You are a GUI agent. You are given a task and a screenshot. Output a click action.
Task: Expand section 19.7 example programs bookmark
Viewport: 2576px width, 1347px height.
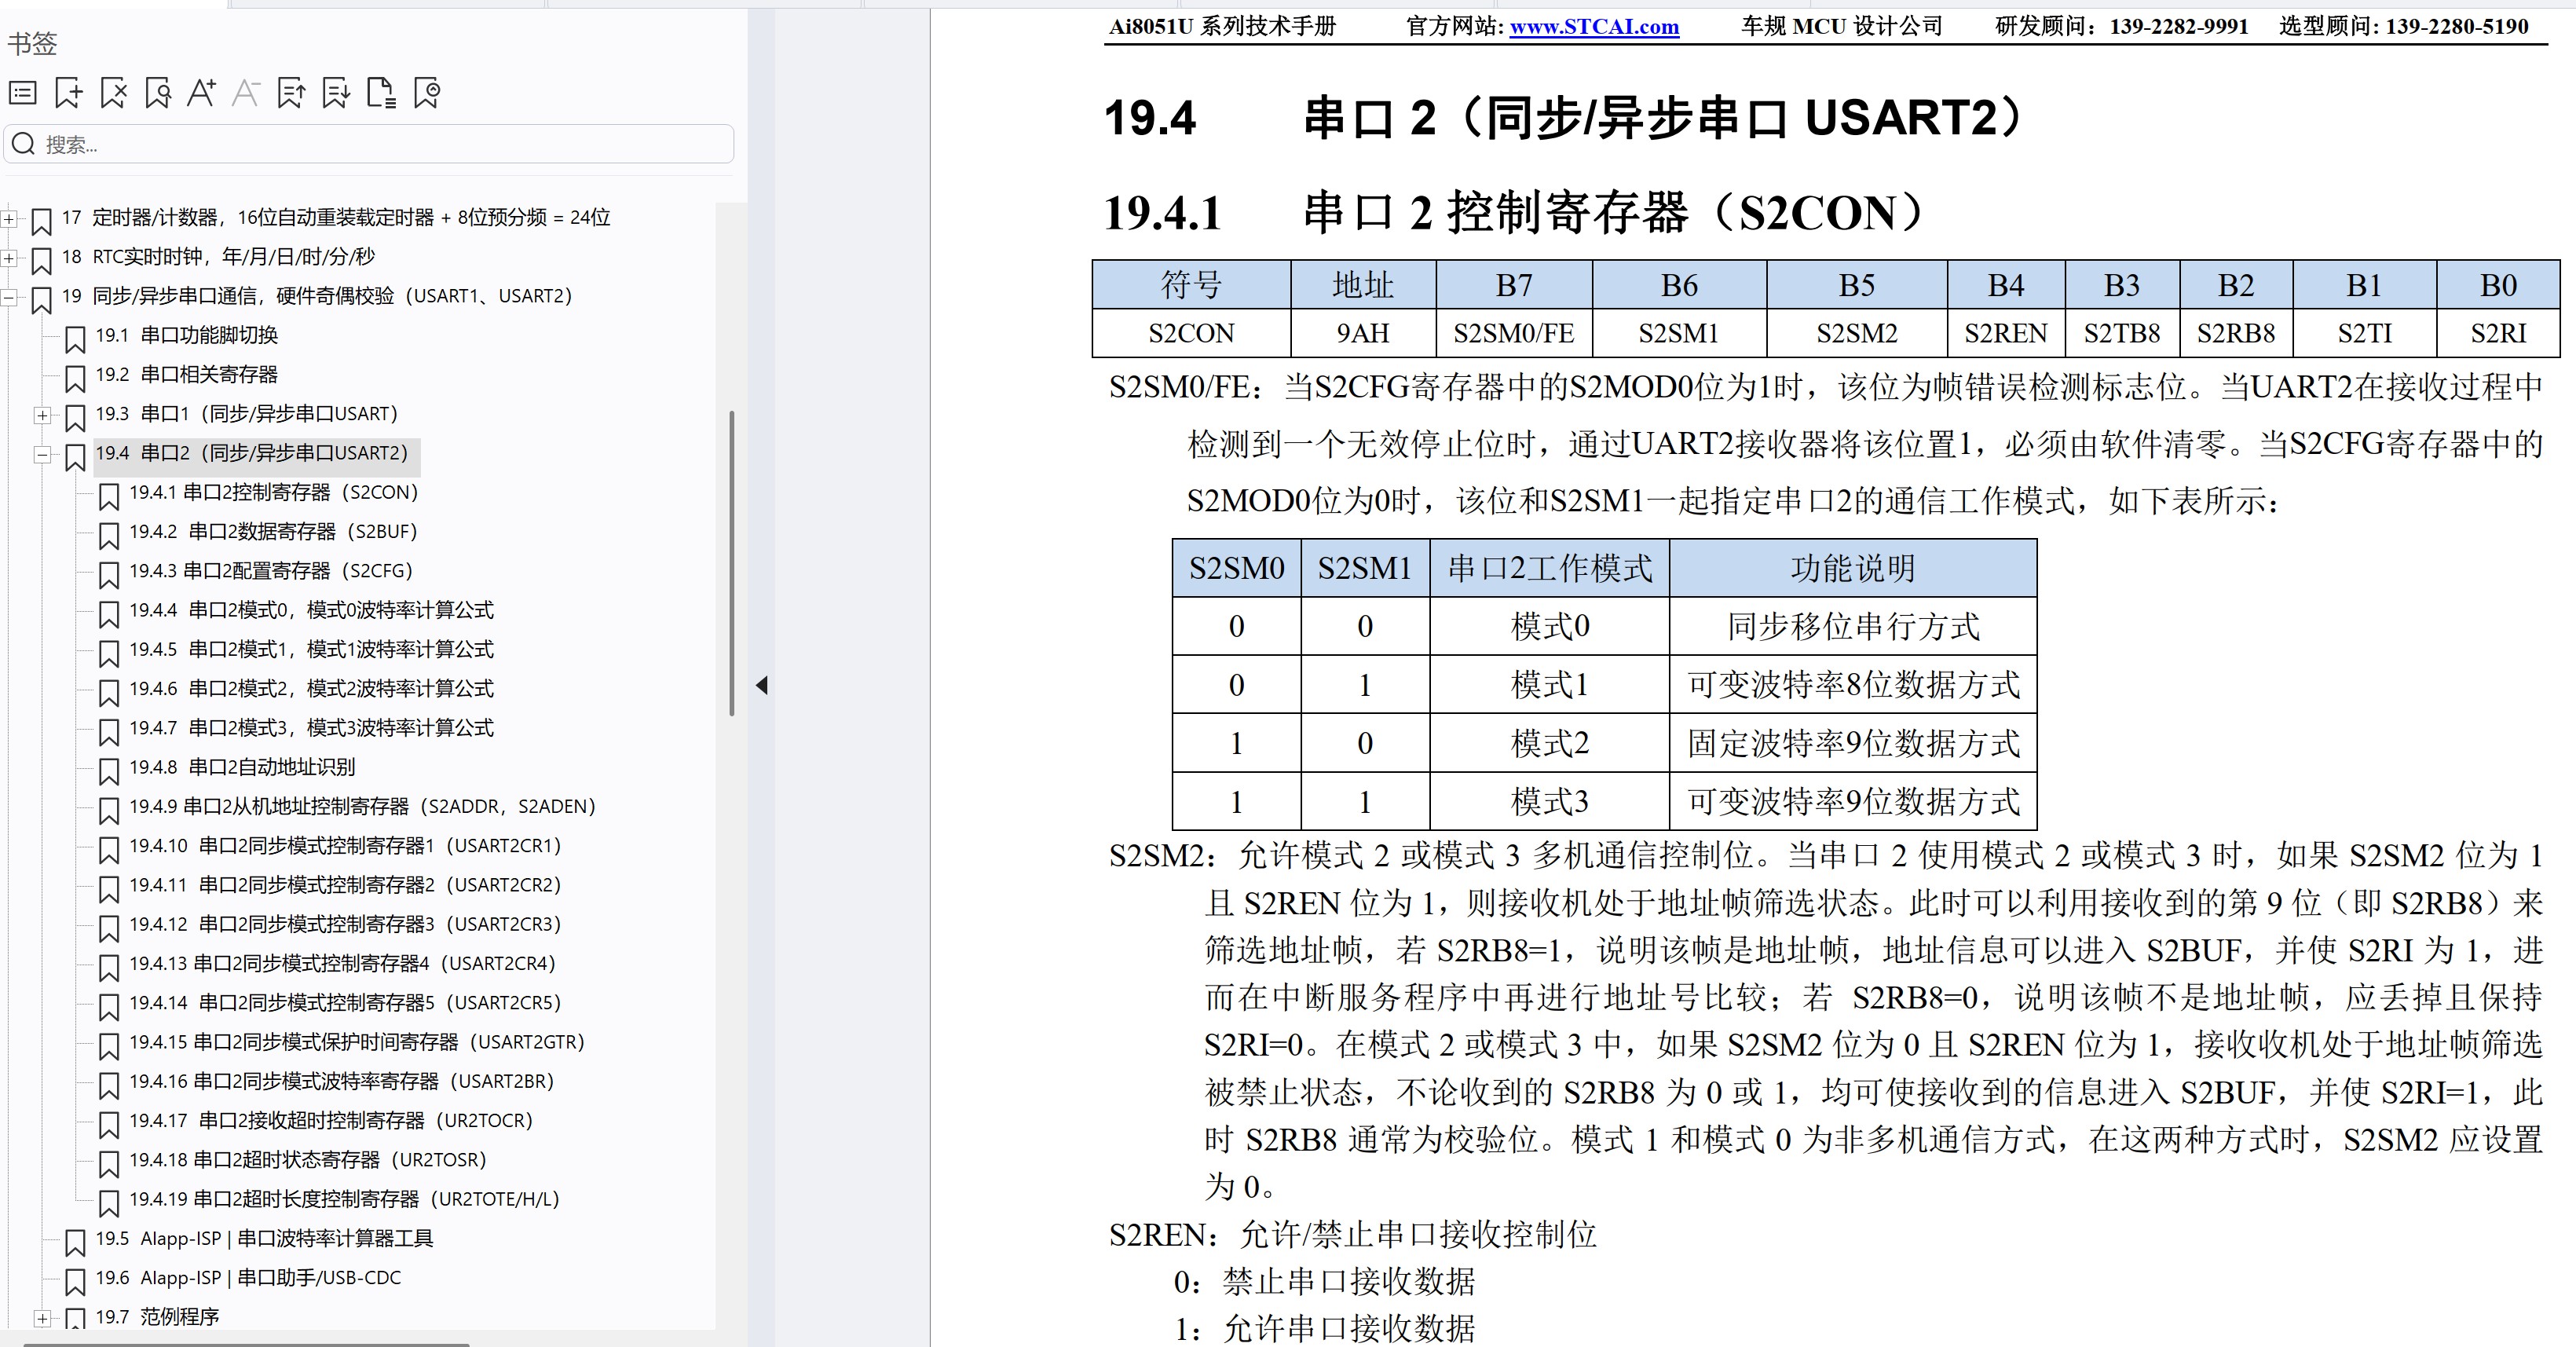coord(42,1318)
